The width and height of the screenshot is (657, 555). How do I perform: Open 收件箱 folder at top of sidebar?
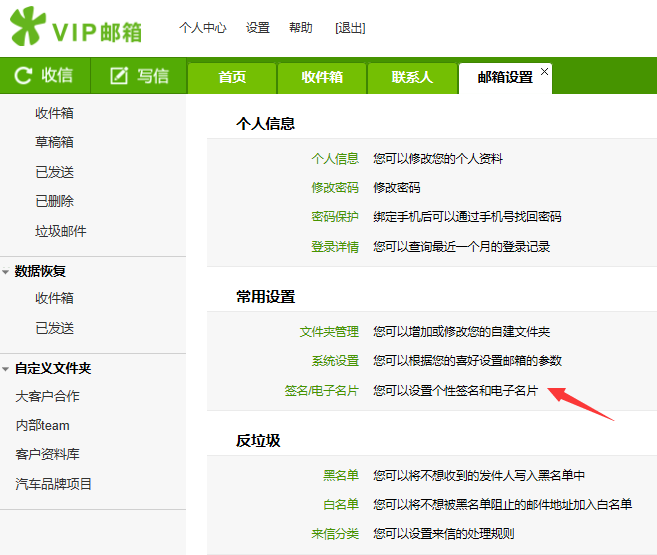click(x=54, y=113)
